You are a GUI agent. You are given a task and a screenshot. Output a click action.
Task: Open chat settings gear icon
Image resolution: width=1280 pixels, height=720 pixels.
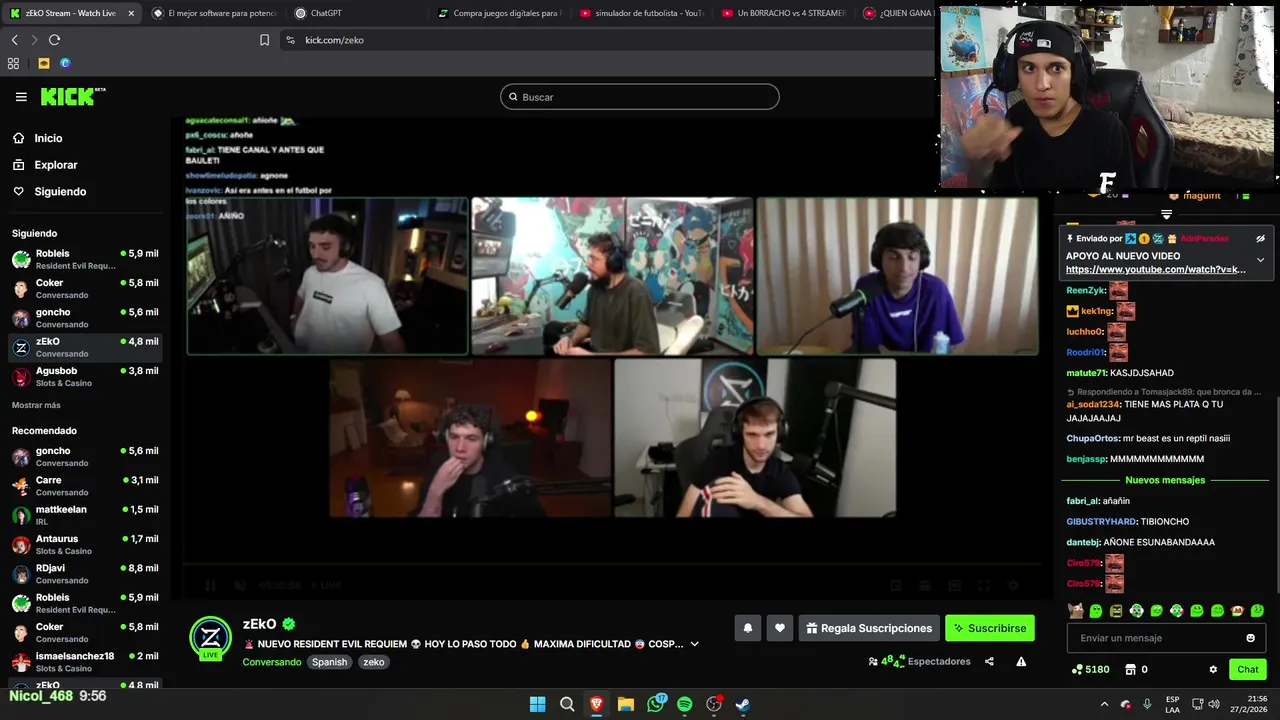pyautogui.click(x=1213, y=669)
